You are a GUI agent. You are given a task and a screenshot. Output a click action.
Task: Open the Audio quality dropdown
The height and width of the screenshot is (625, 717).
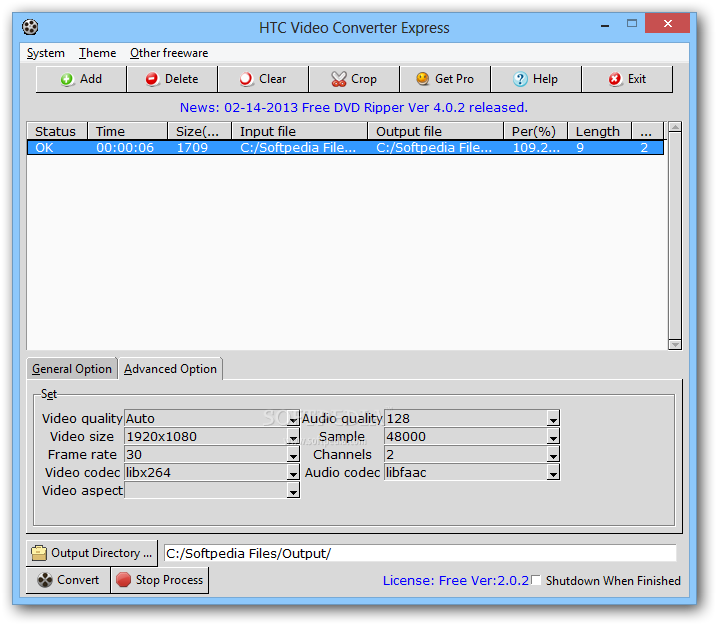[553, 418]
